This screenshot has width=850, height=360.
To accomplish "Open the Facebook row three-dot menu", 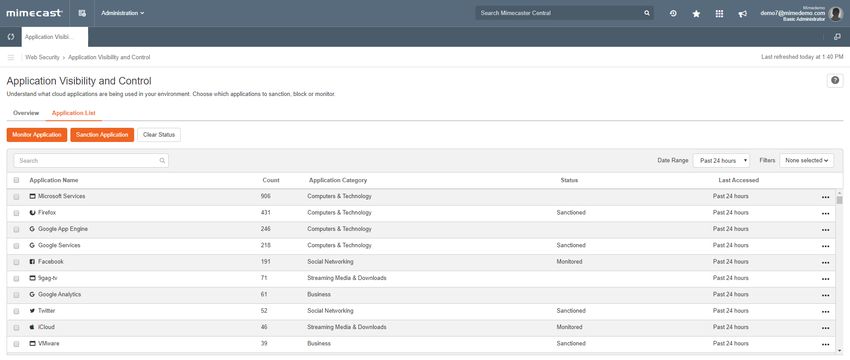I will [825, 262].
